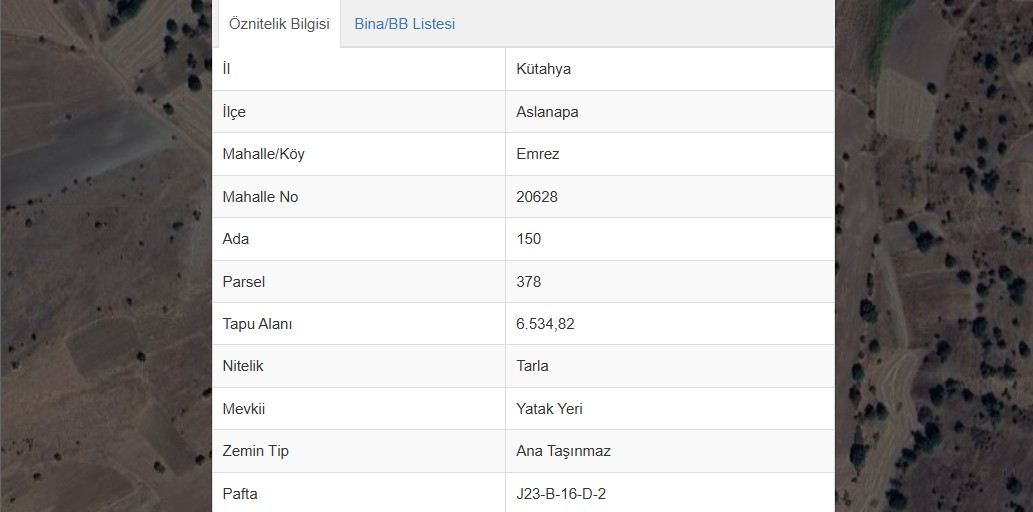
Task: Select the Parsel value 378
Action: tap(529, 282)
